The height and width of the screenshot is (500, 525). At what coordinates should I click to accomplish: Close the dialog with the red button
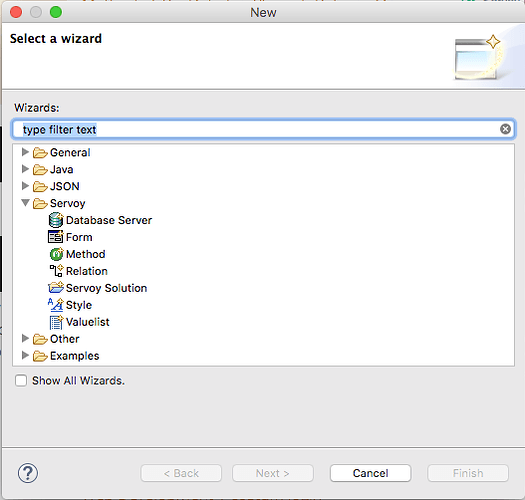coord(16,12)
